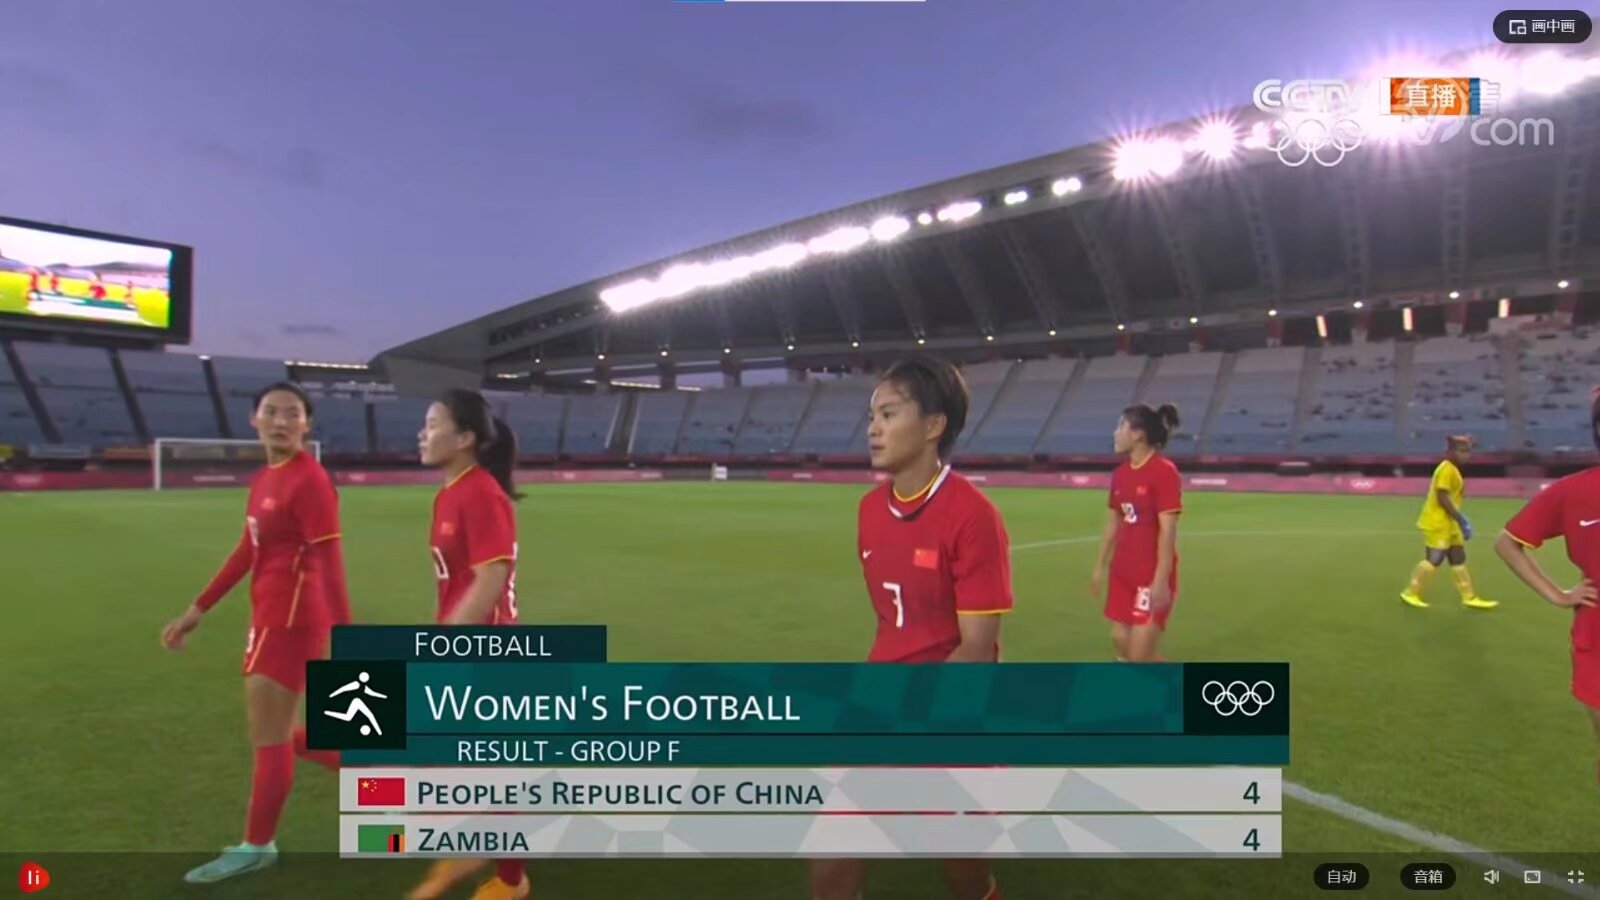Click the CCTV logo watermark
Image resolution: width=1600 pixels, height=900 pixels.
tap(1306, 97)
